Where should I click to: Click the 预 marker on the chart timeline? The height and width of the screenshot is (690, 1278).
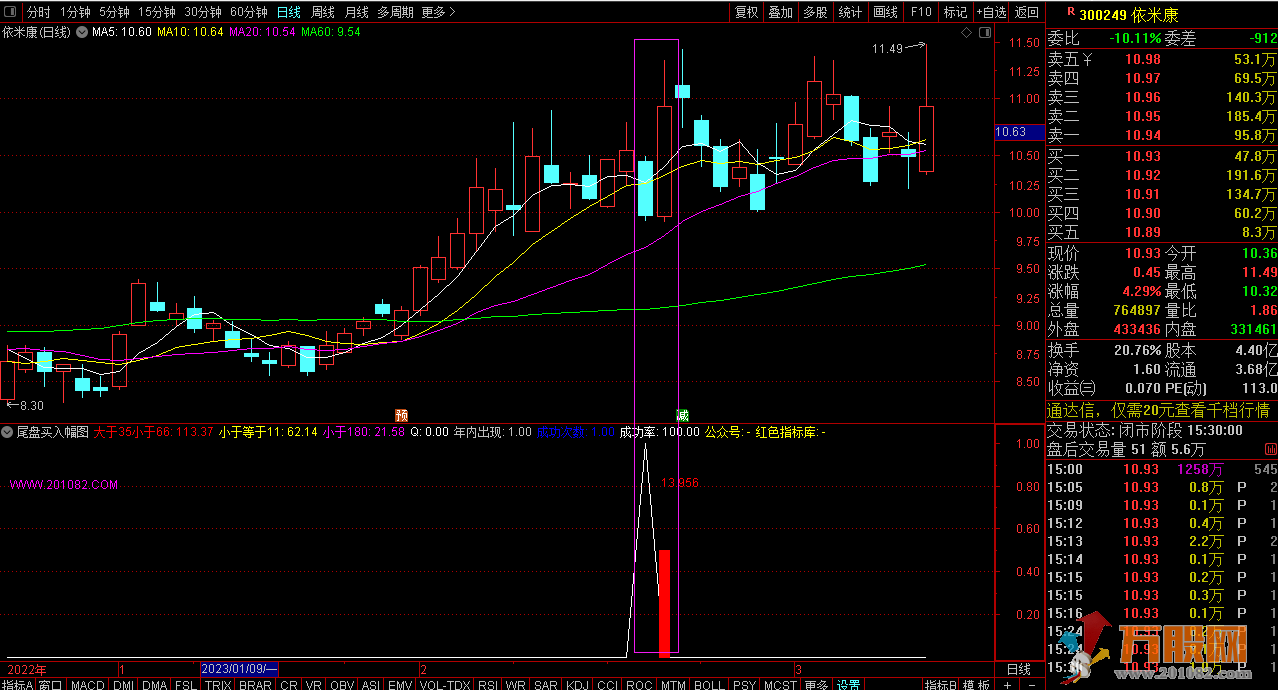pyautogui.click(x=401, y=415)
